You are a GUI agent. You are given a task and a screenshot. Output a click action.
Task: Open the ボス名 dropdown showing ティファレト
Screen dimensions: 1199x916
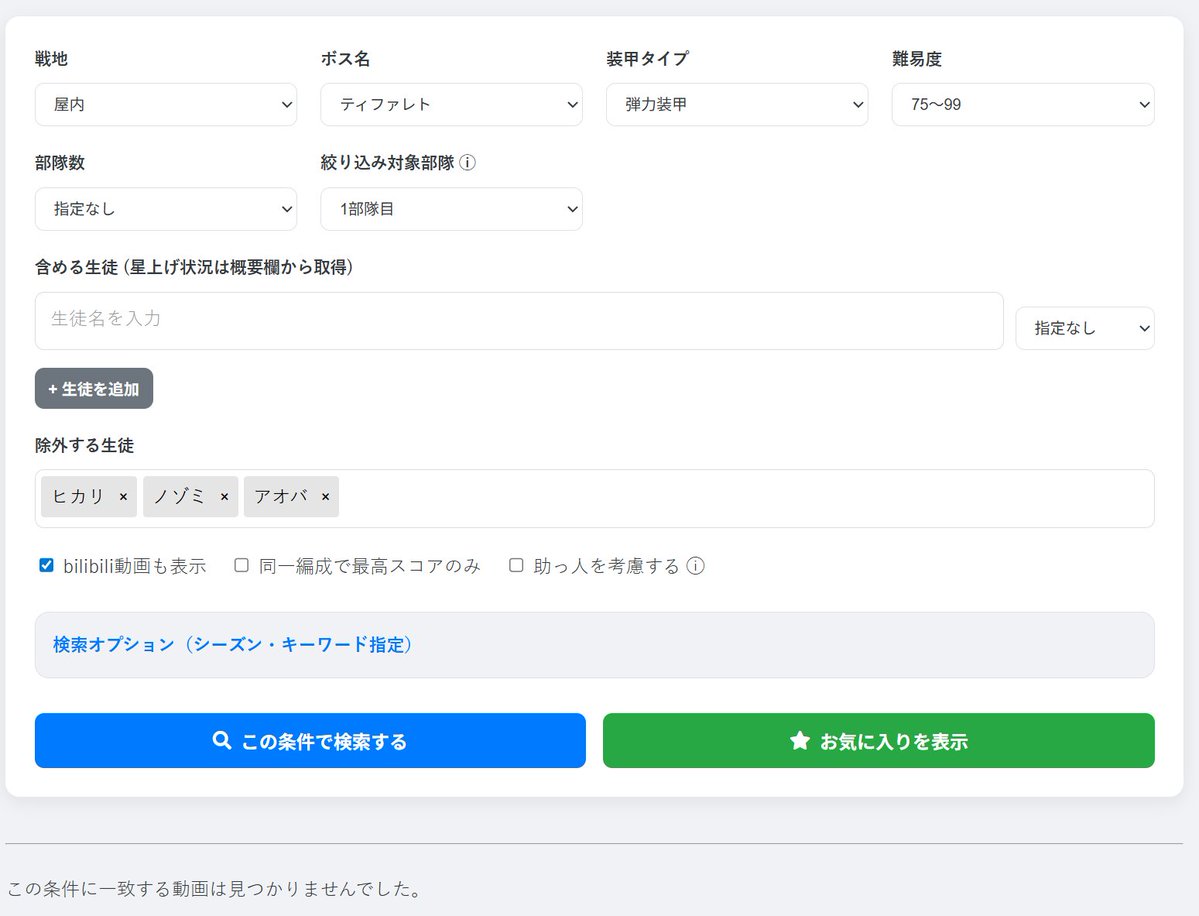pyautogui.click(x=451, y=104)
